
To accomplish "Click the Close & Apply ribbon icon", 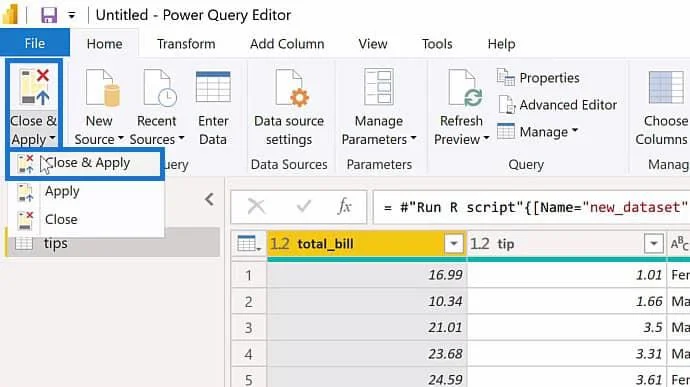I will pyautogui.click(x=34, y=86).
